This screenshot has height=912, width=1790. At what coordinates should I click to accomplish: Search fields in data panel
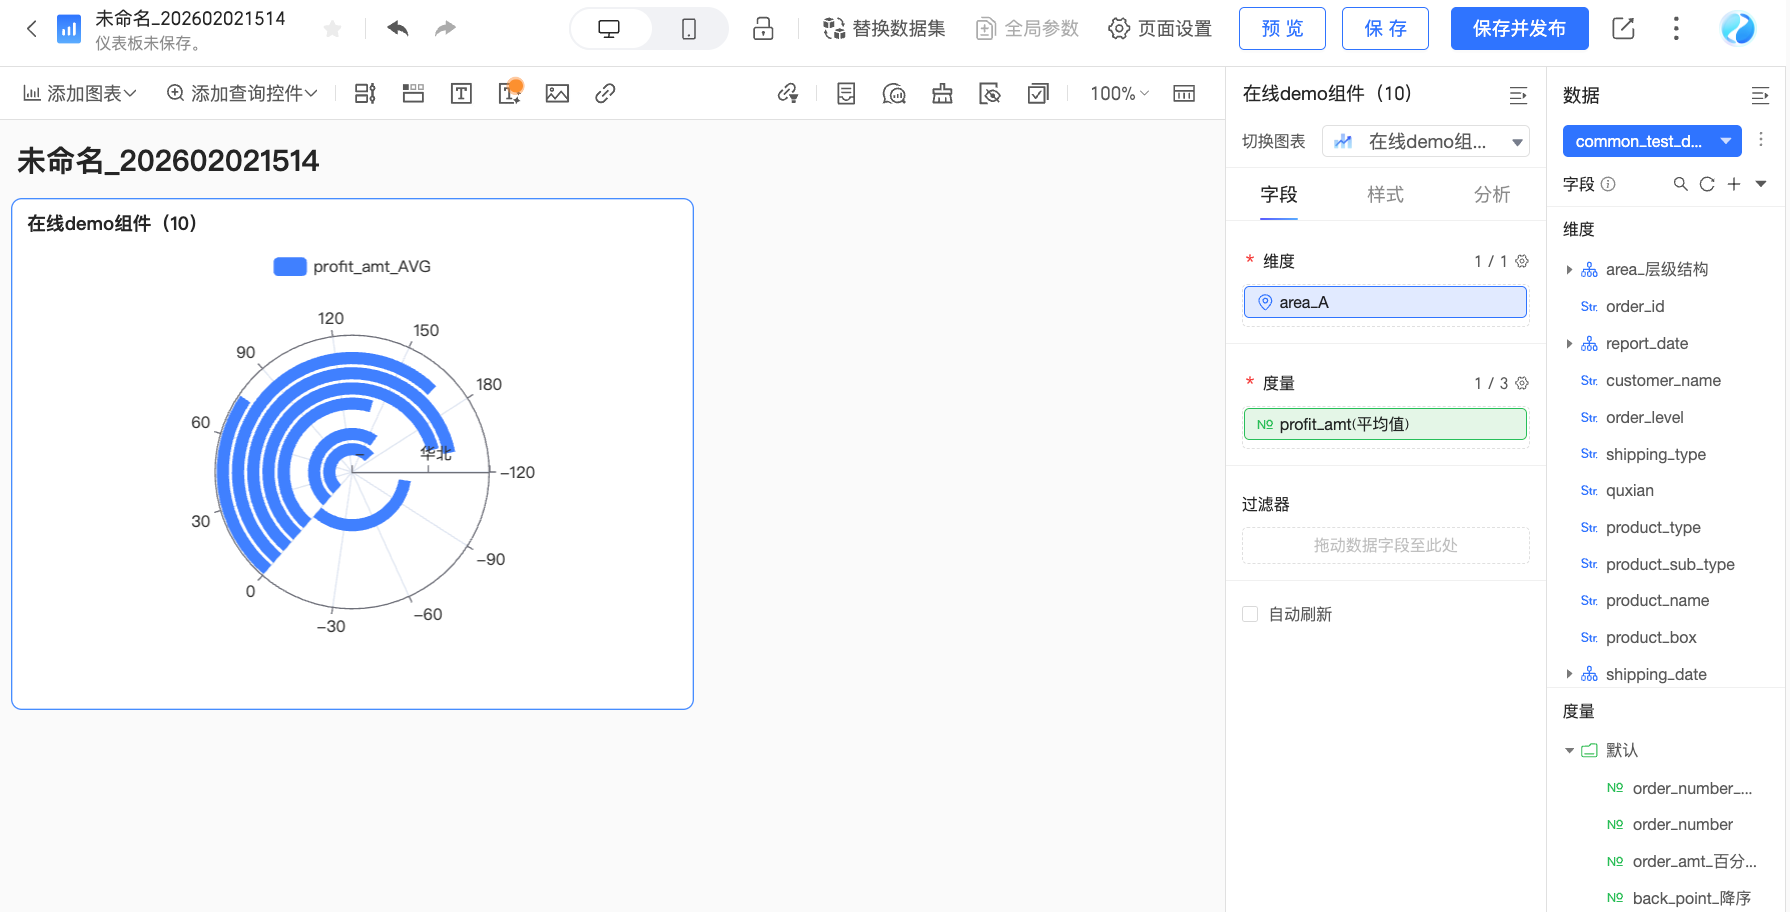click(x=1680, y=184)
